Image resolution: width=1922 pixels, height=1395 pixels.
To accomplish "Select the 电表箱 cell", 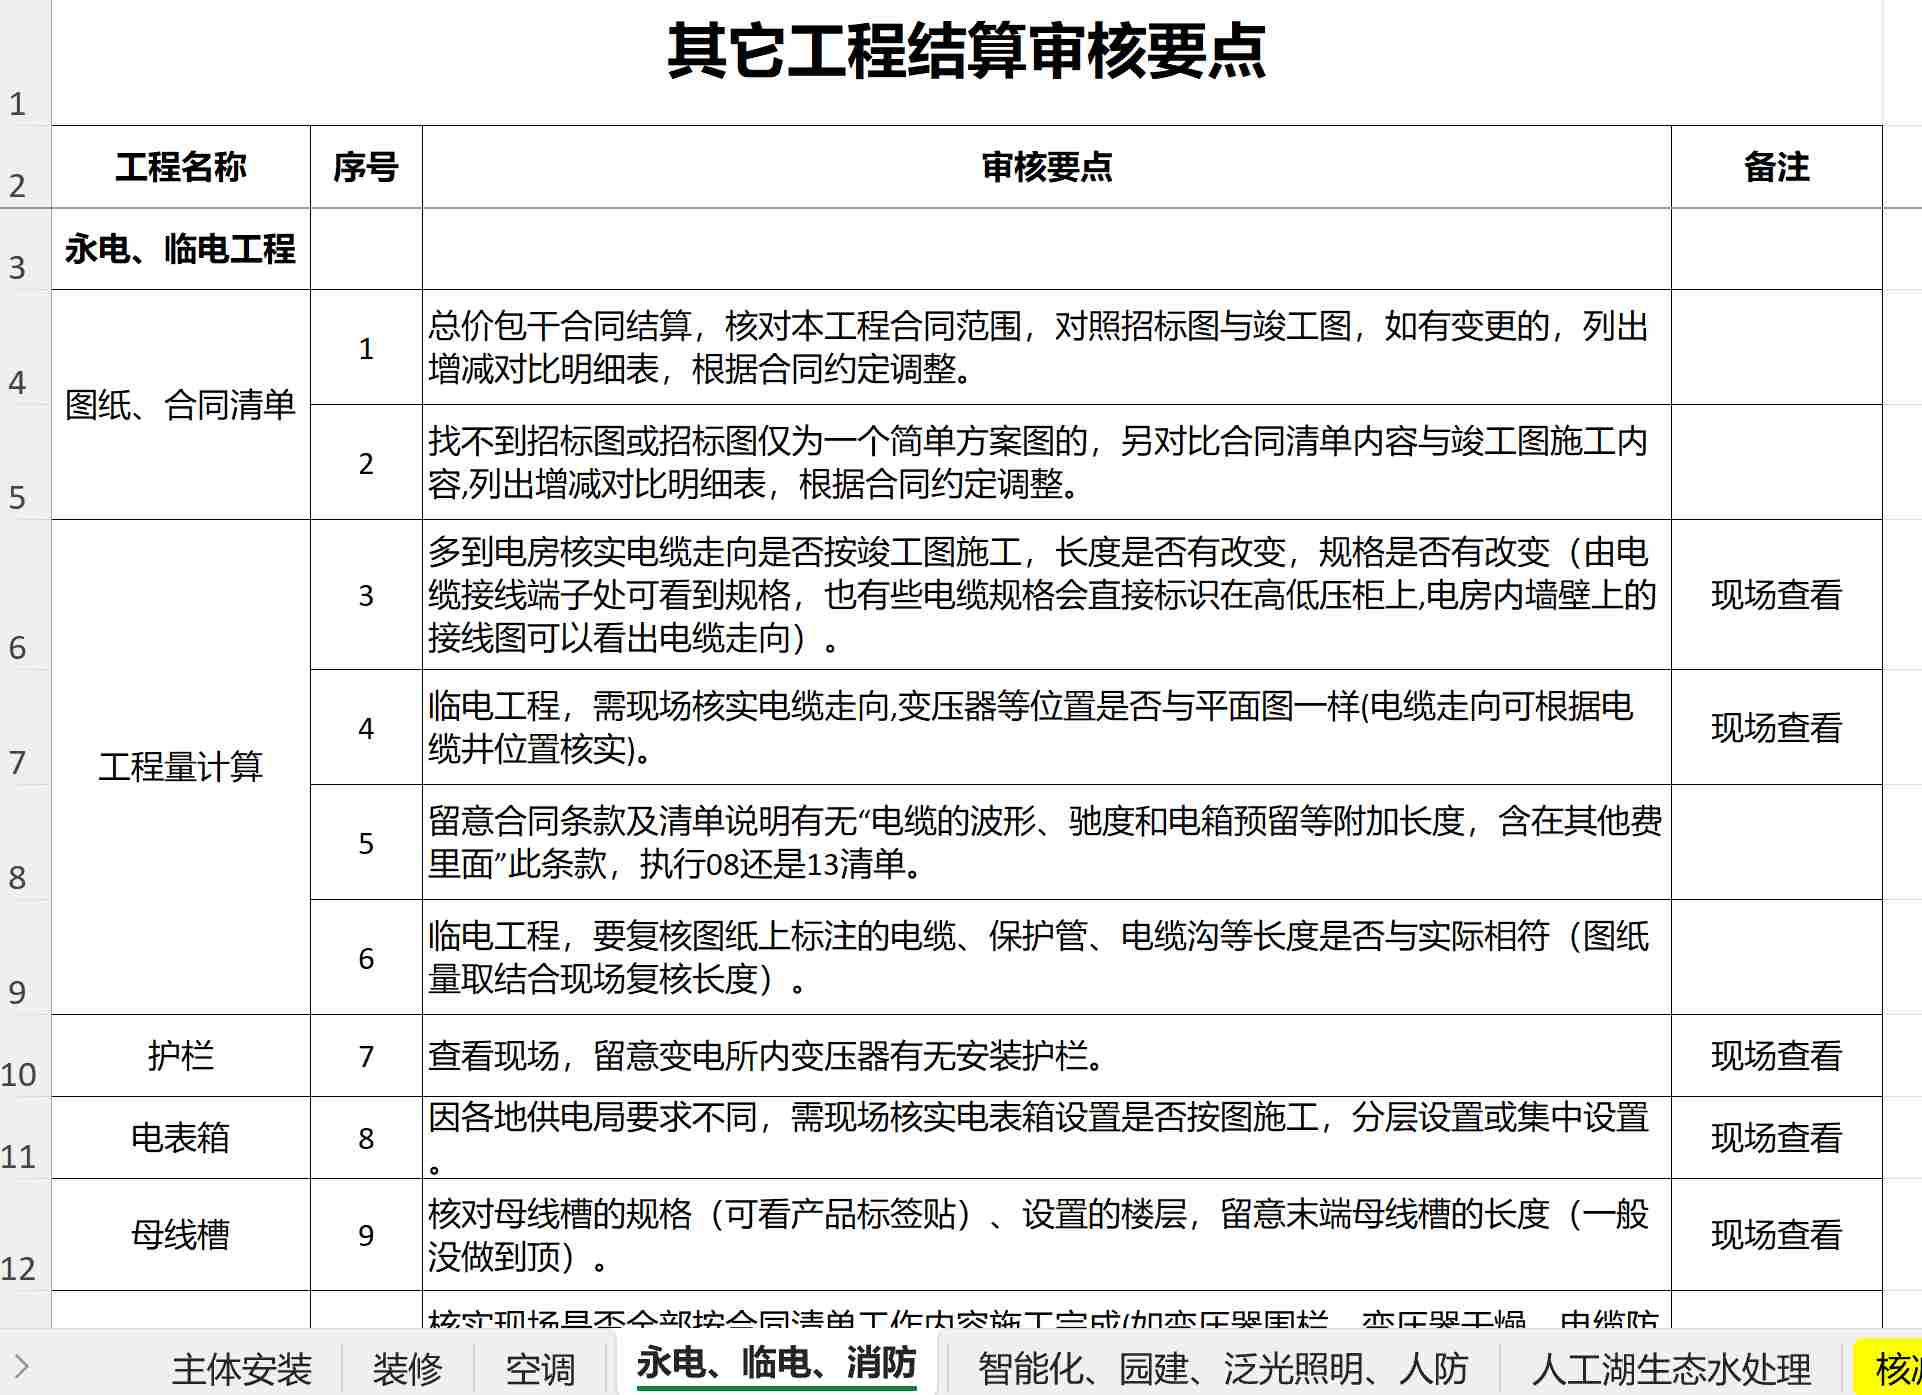I will pyautogui.click(x=181, y=1138).
